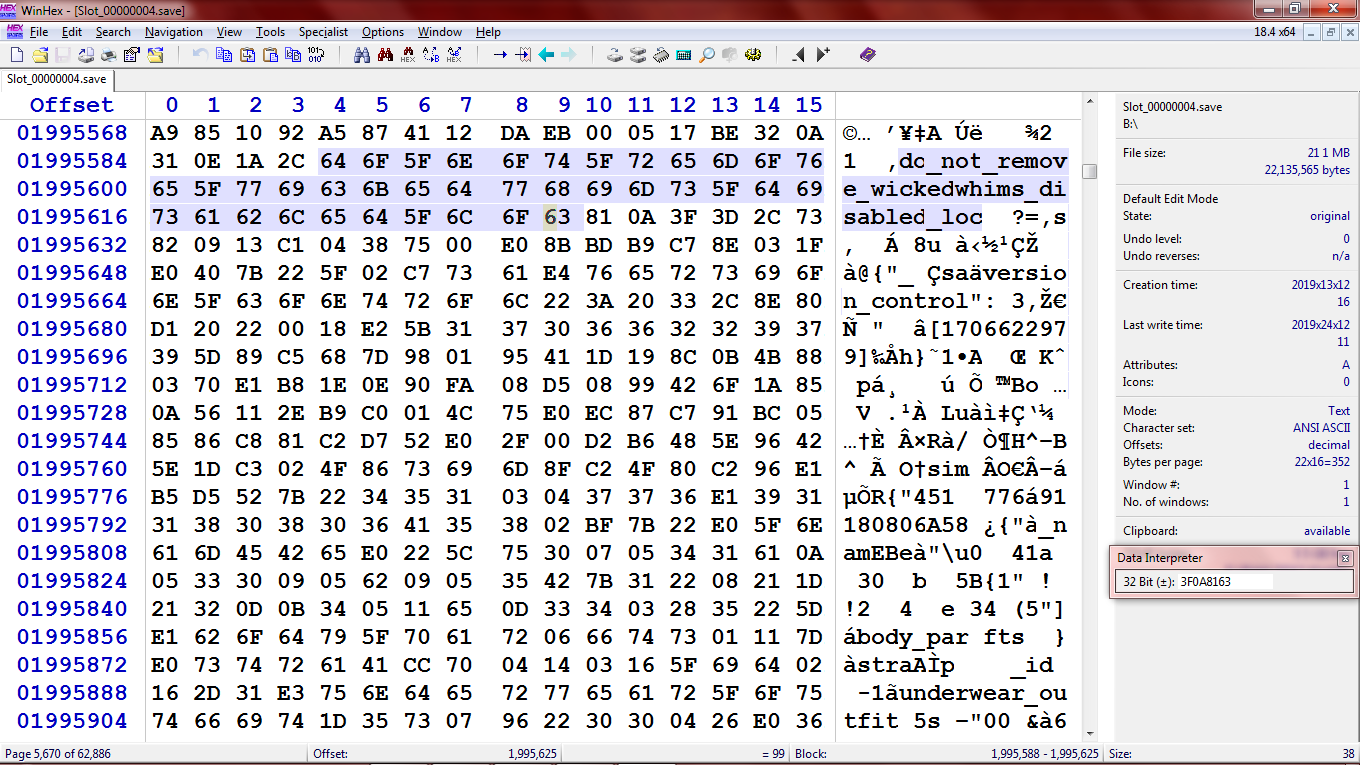This screenshot has width=1360, height=765.
Task: Click the Clone Disk toolbar icon
Action: [638, 55]
